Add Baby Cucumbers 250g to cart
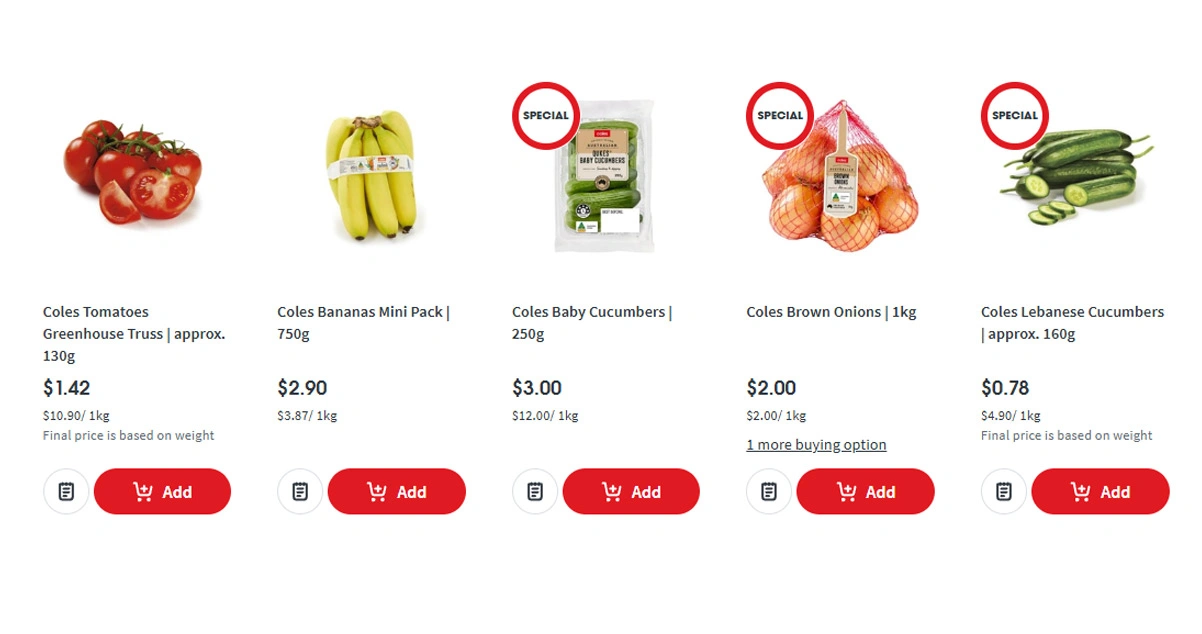This screenshot has height=634, width=1202. tap(631, 491)
